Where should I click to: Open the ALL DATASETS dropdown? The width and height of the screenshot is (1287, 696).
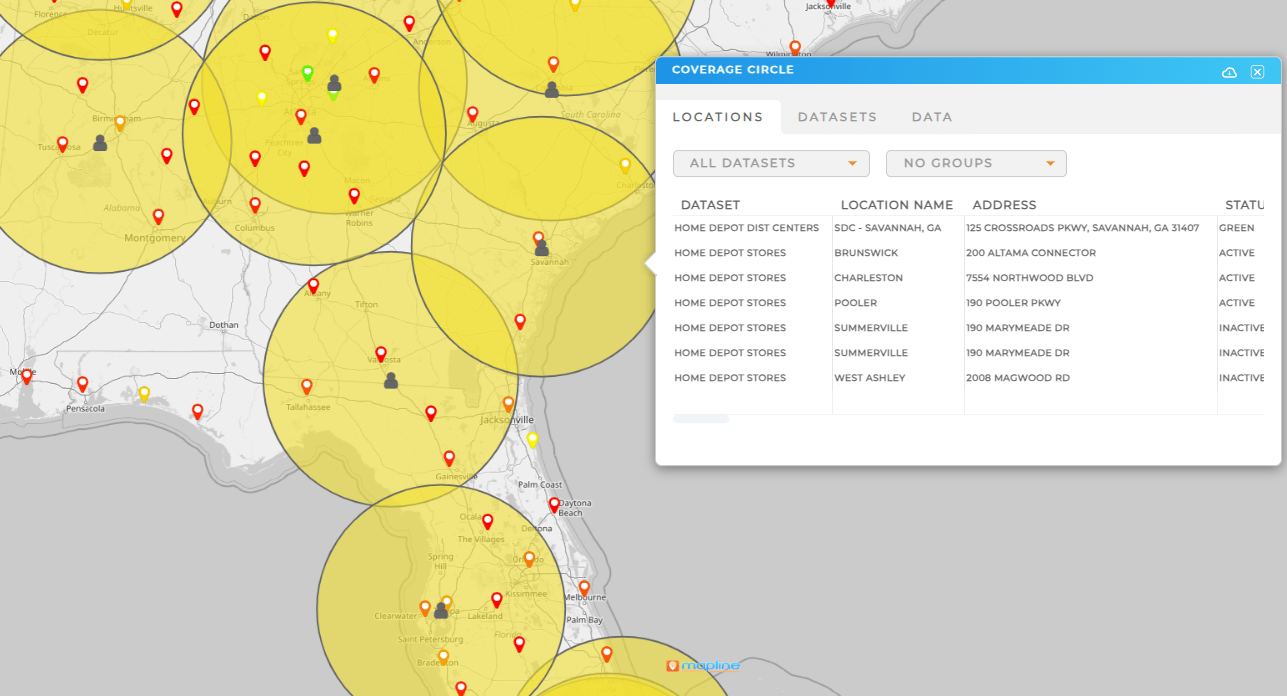771,163
